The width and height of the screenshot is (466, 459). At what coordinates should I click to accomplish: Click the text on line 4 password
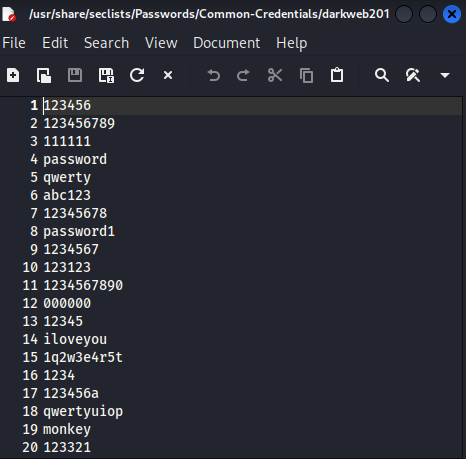(x=75, y=159)
